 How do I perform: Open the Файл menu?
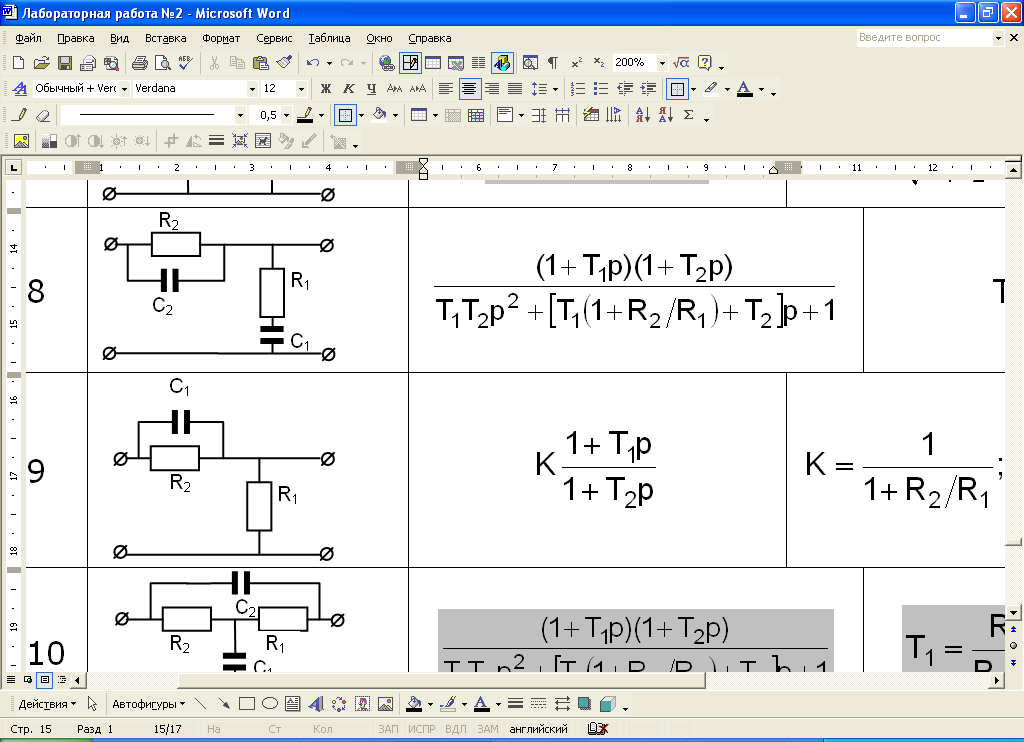[28, 38]
